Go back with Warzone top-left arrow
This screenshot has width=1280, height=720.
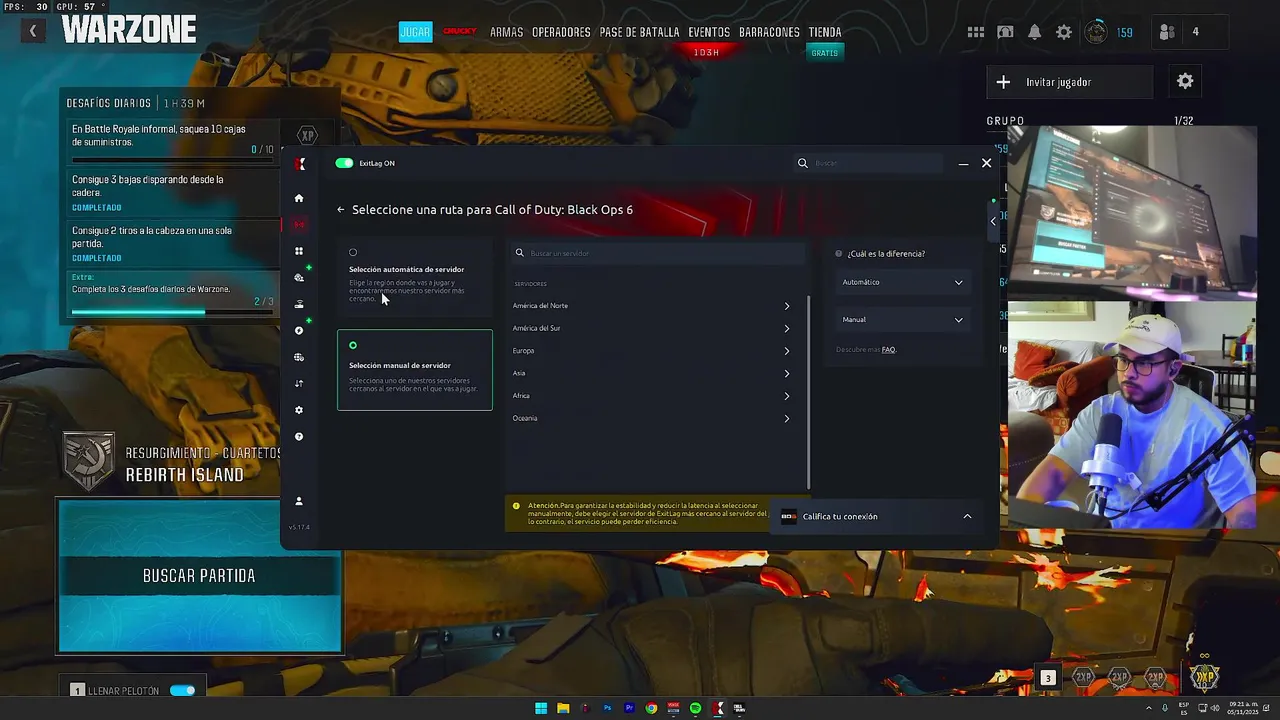32,32
